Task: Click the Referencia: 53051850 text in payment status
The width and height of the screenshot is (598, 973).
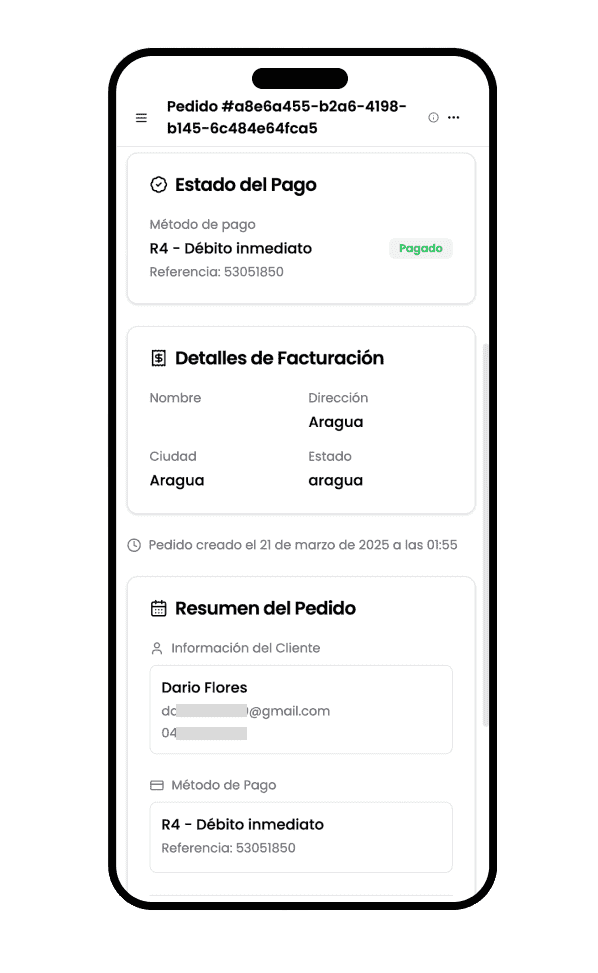Action: pos(216,272)
